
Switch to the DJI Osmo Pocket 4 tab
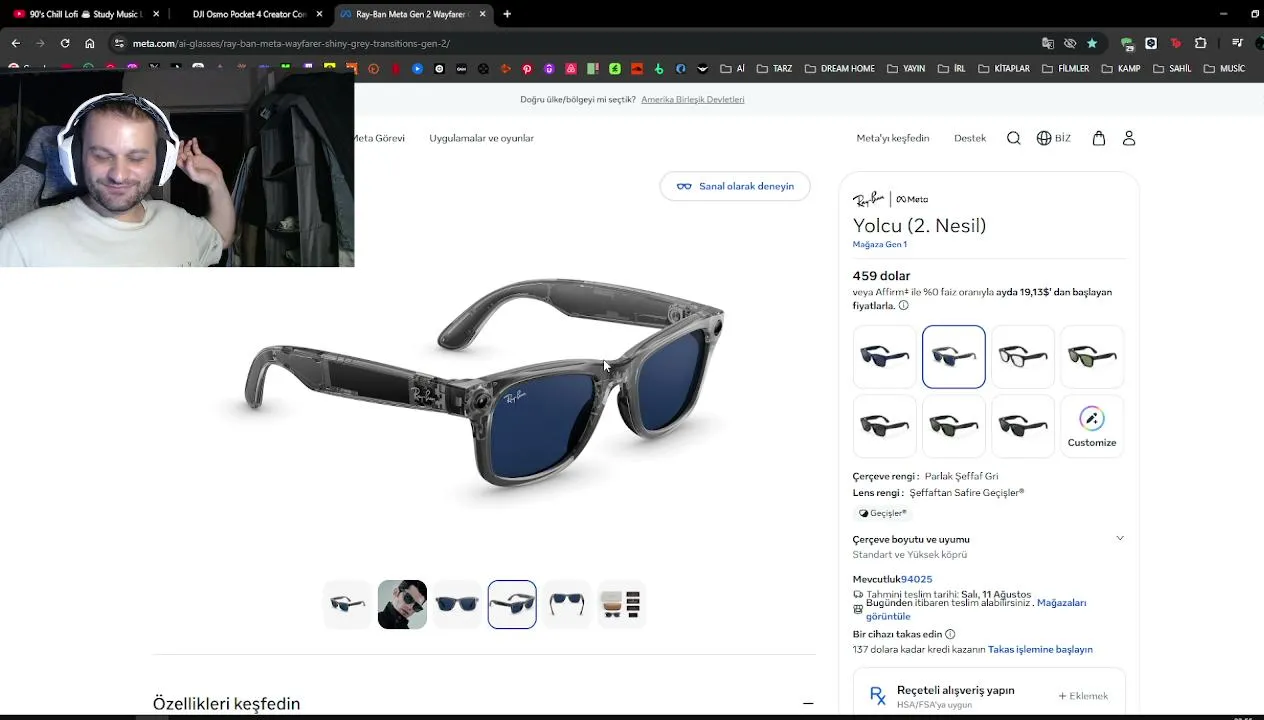pyautogui.click(x=250, y=14)
